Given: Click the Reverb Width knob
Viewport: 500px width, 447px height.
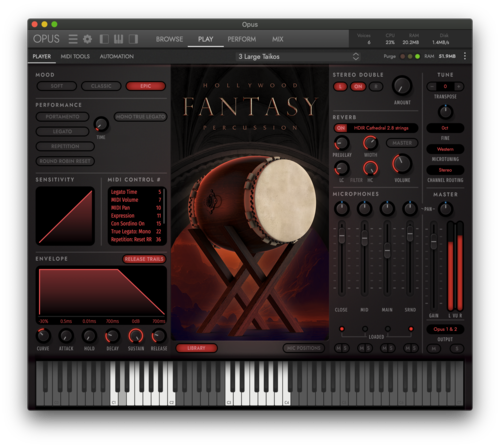Looking at the screenshot, I should point(370,143).
